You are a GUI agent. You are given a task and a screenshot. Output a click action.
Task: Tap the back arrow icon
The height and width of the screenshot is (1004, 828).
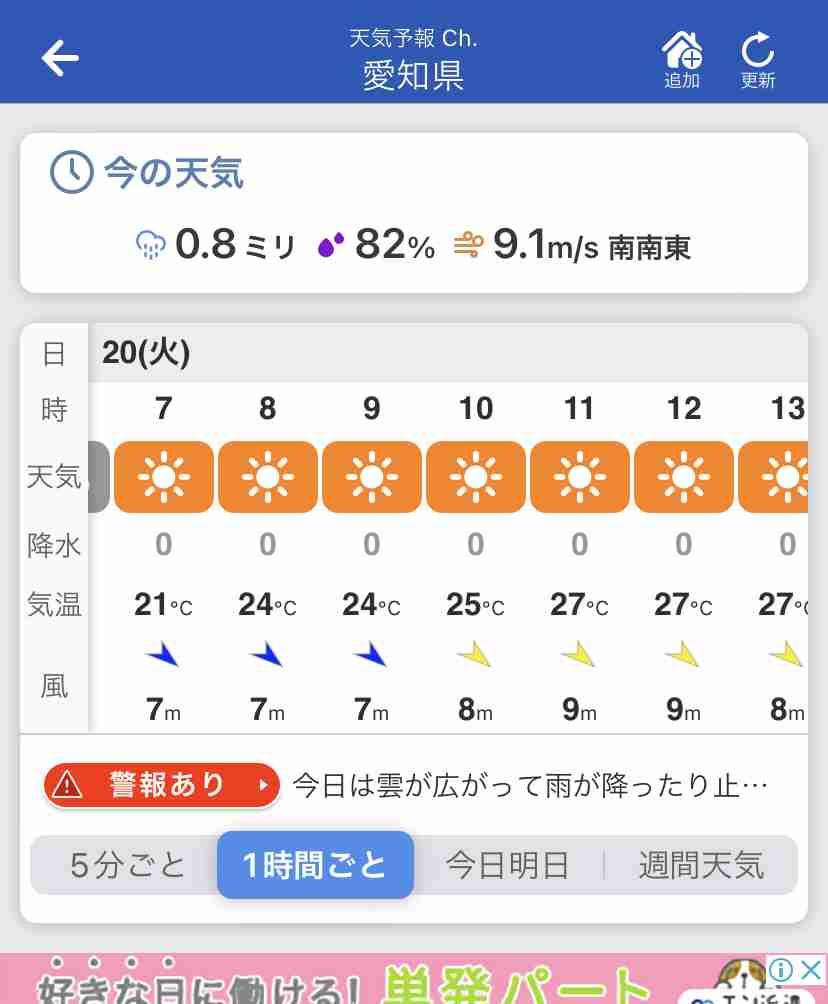pos(60,58)
